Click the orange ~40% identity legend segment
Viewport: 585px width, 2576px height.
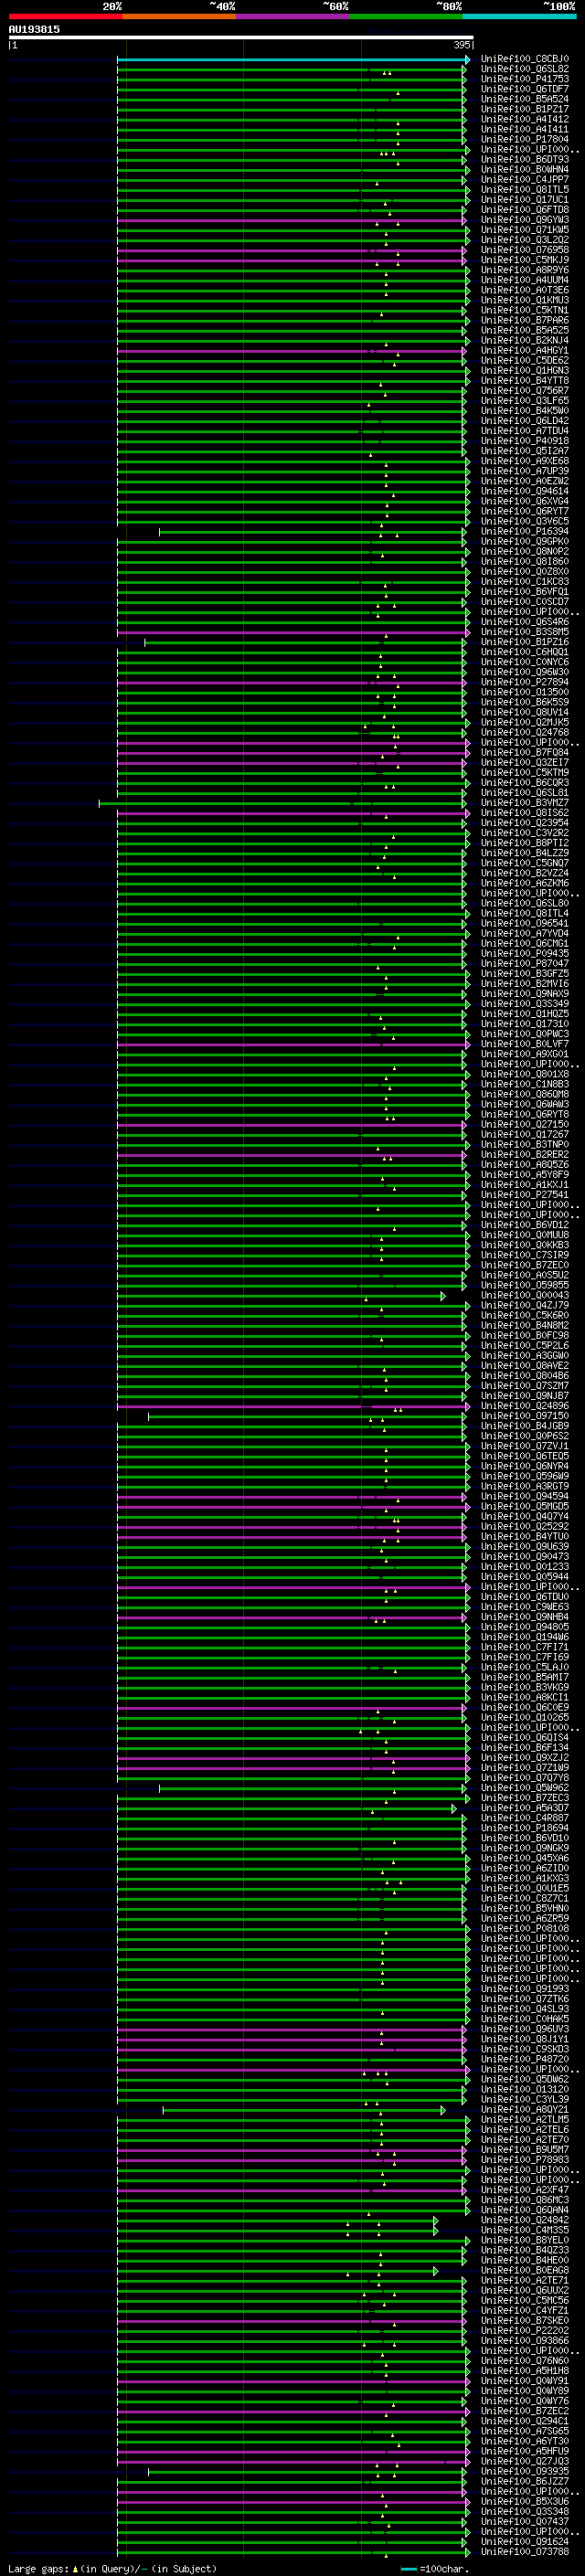tap(179, 16)
